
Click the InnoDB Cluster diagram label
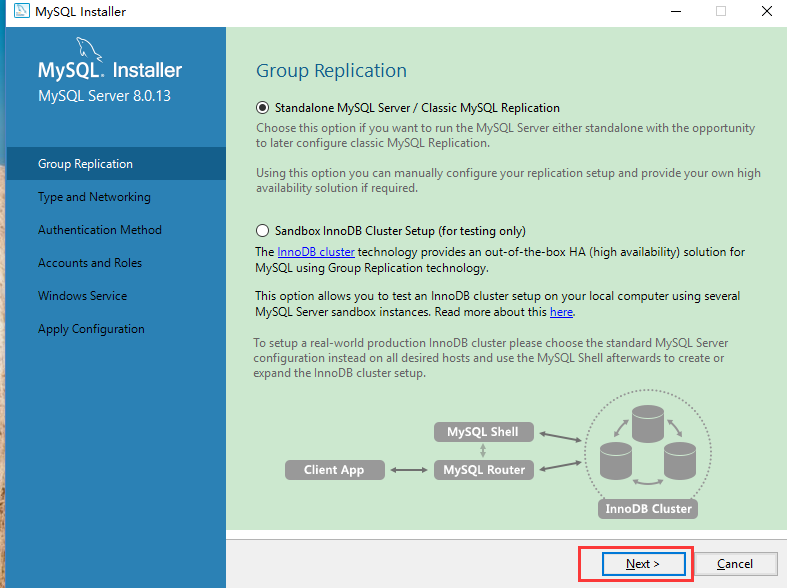[x=648, y=509]
